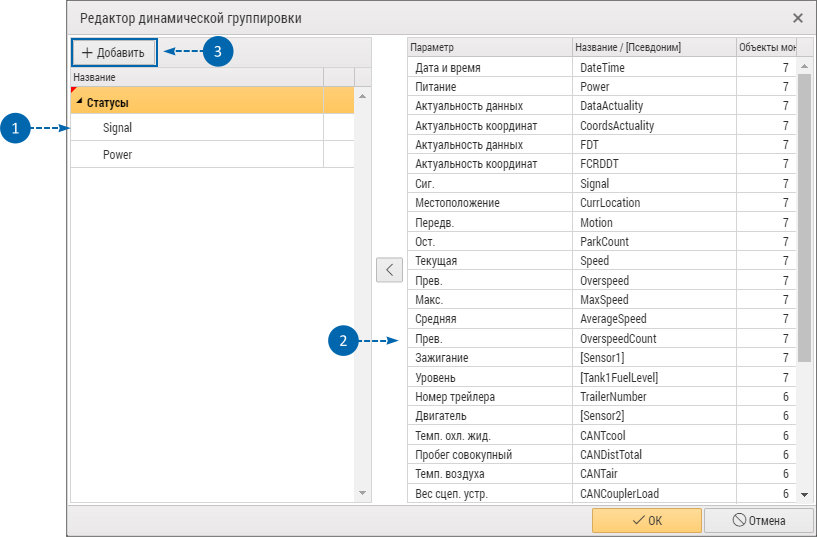
Task: Select the Уровень parameter row
Action: tap(602, 377)
